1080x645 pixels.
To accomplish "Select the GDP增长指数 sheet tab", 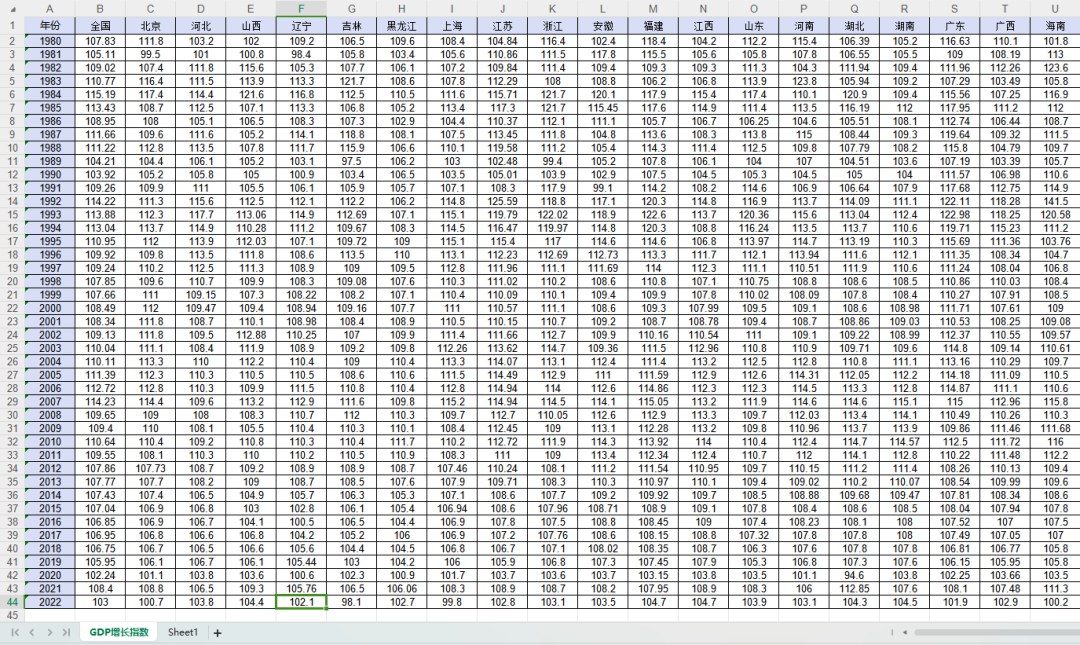I will [117, 632].
